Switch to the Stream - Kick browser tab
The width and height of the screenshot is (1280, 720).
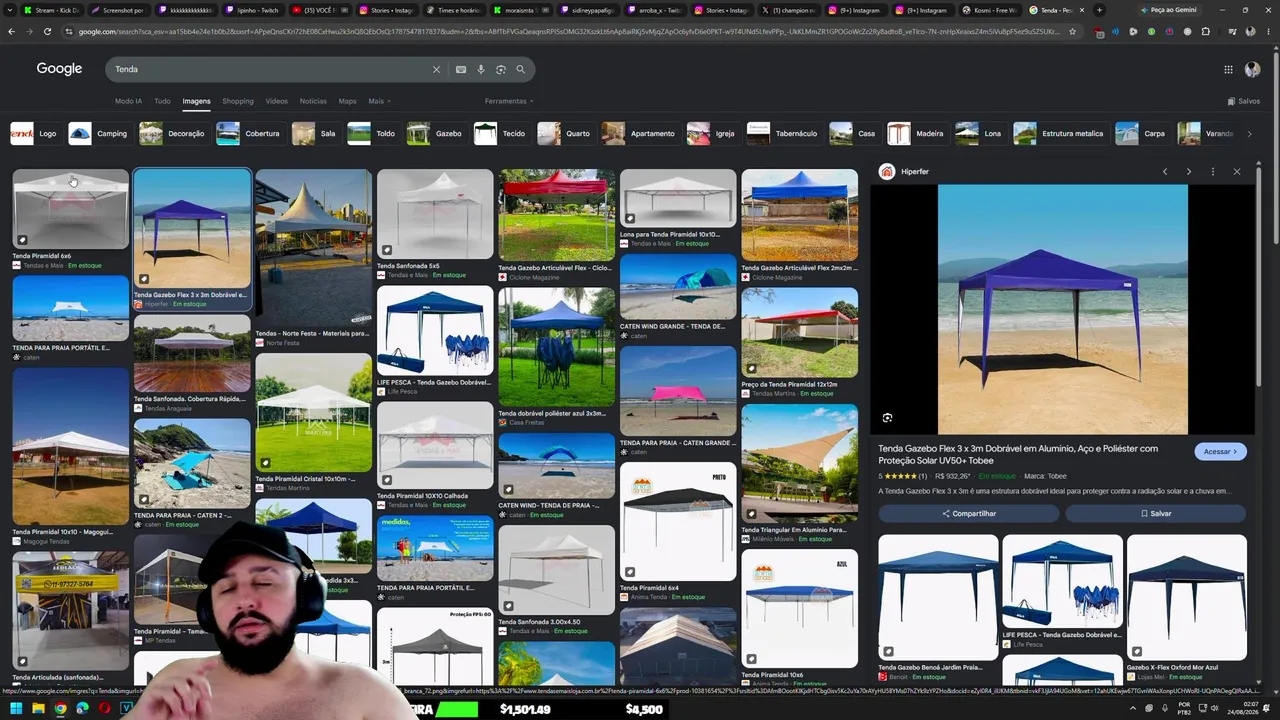click(52, 10)
